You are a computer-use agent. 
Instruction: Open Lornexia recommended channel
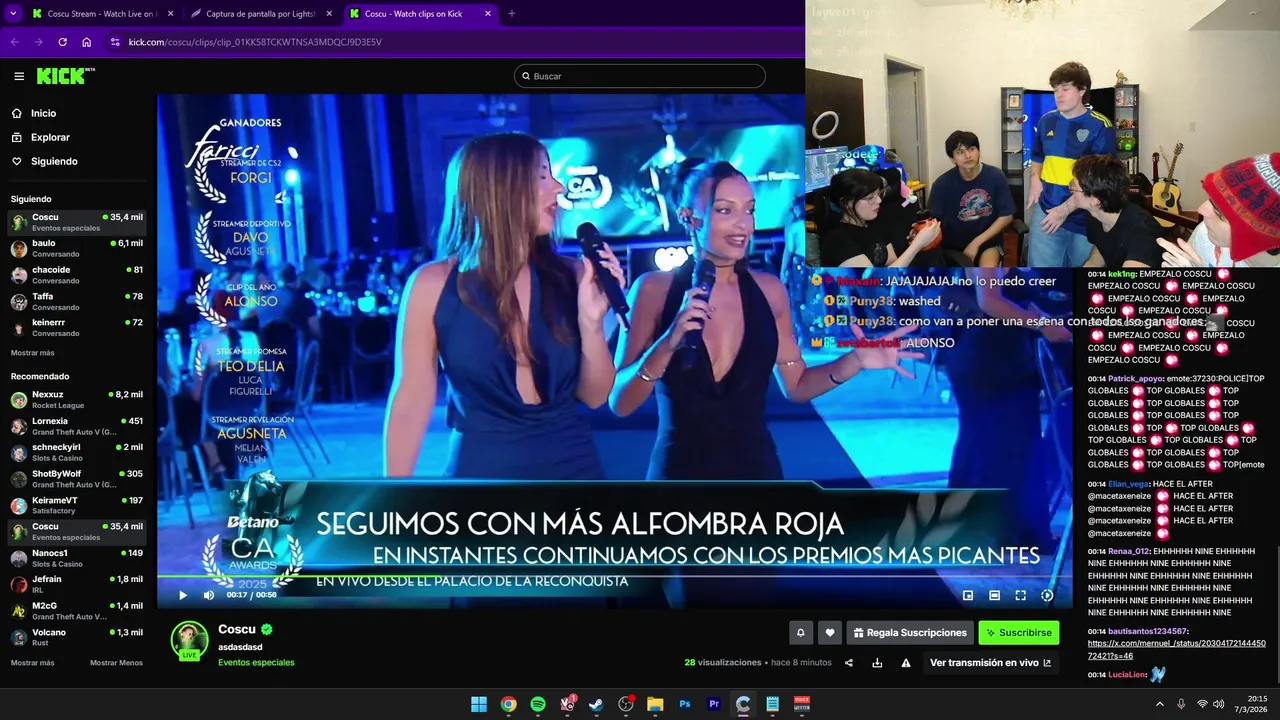tap(77, 426)
